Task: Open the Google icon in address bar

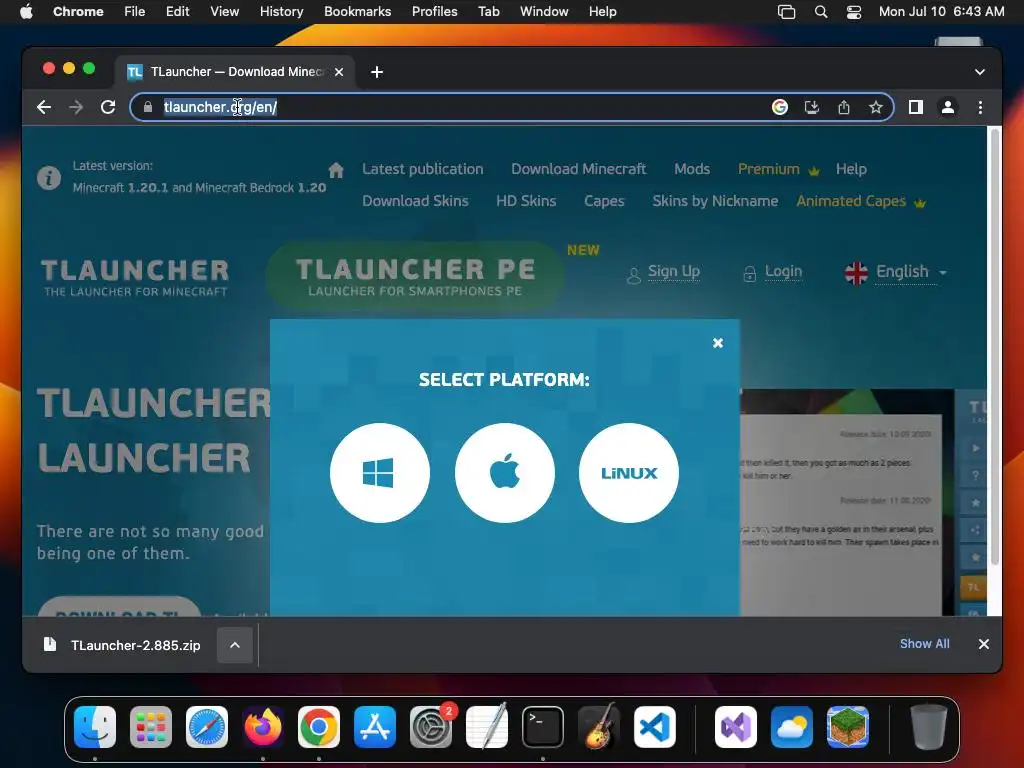Action: tap(780, 107)
